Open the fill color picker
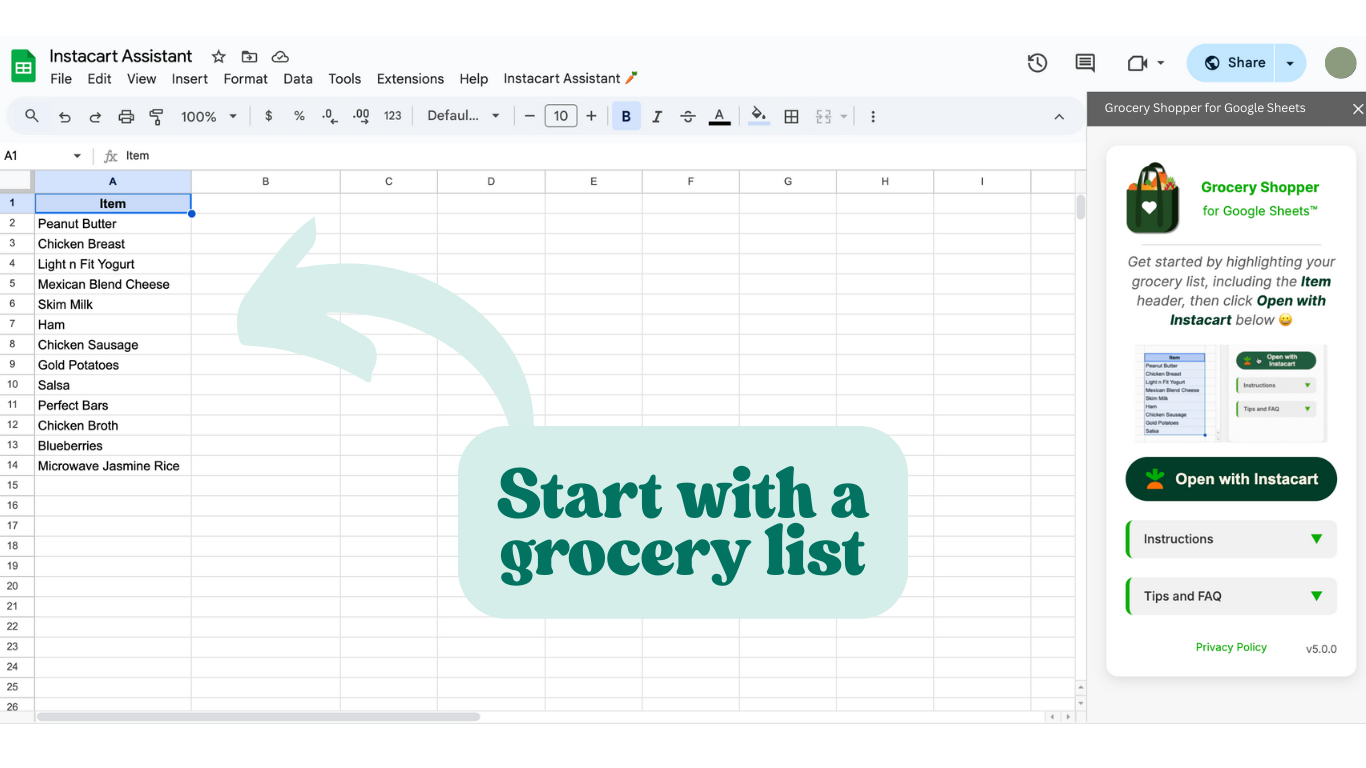 tap(757, 116)
